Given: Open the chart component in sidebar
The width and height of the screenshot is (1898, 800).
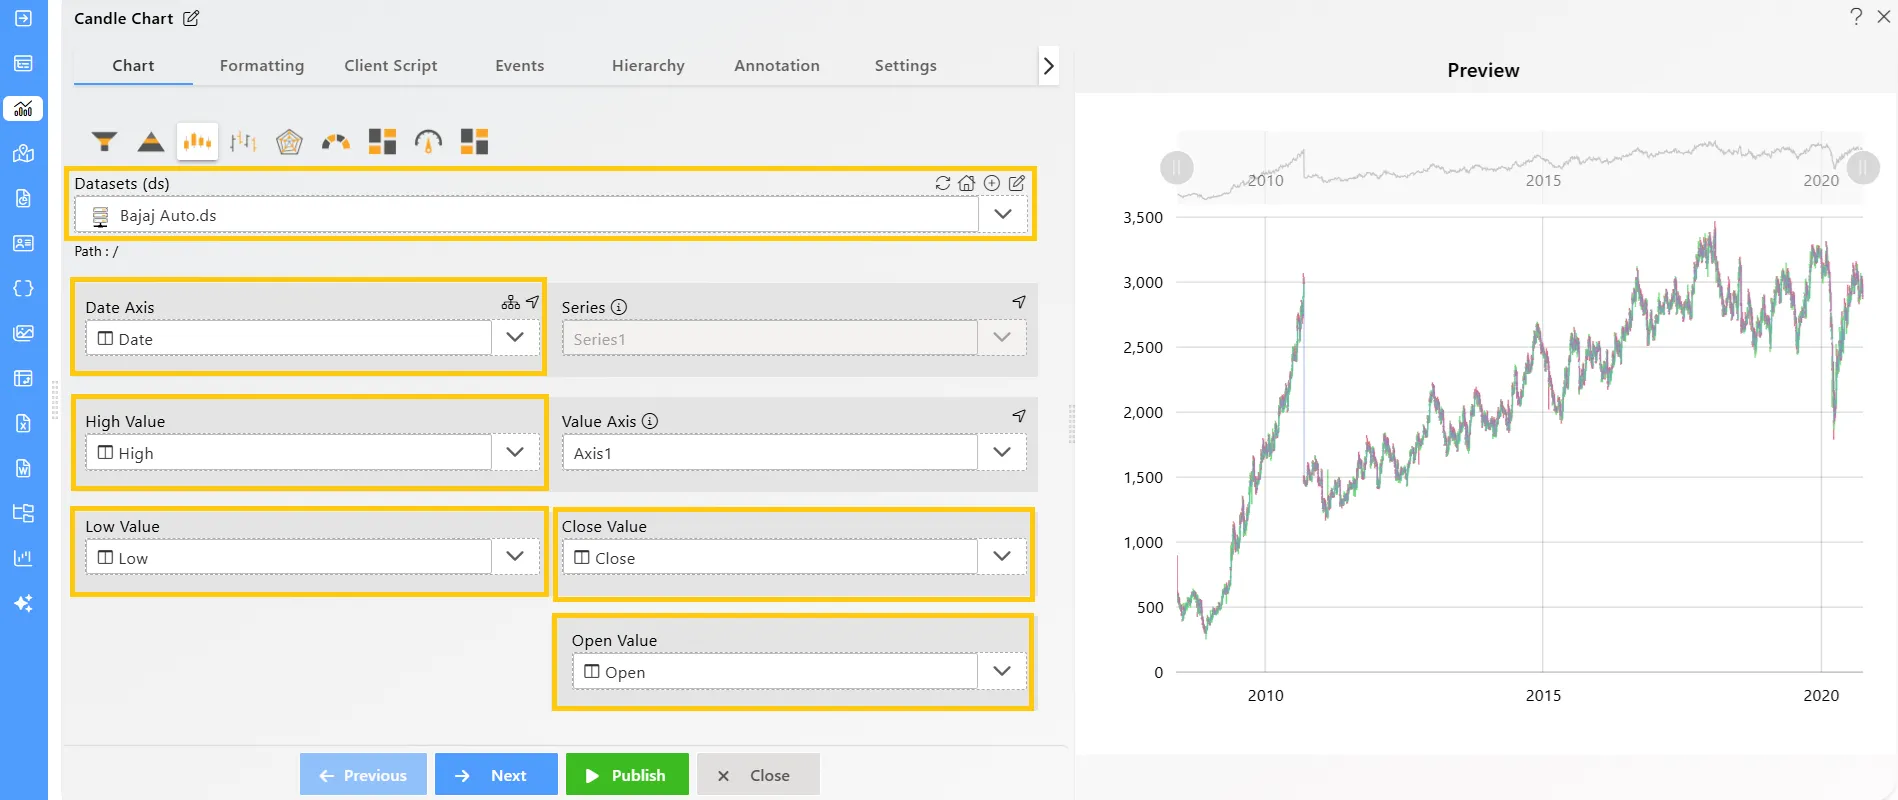Looking at the screenshot, I should pyautogui.click(x=23, y=108).
